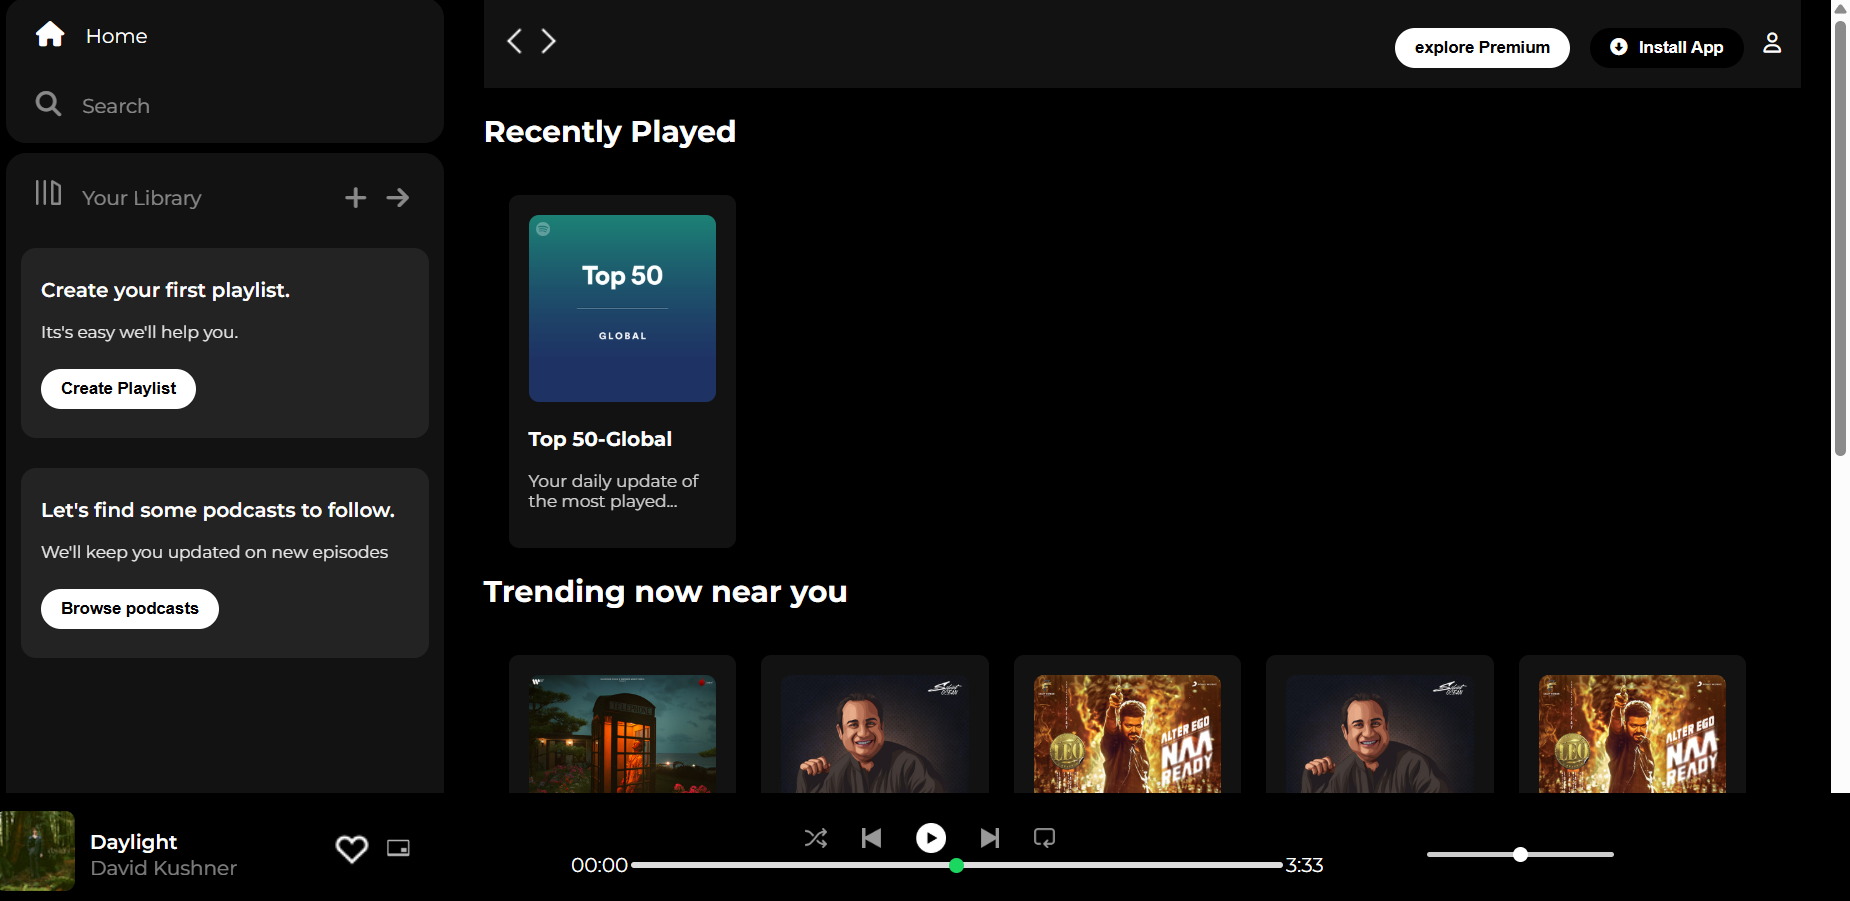Open the third trending card Naa Ready cover
The width and height of the screenshot is (1850, 901).
[1127, 734]
